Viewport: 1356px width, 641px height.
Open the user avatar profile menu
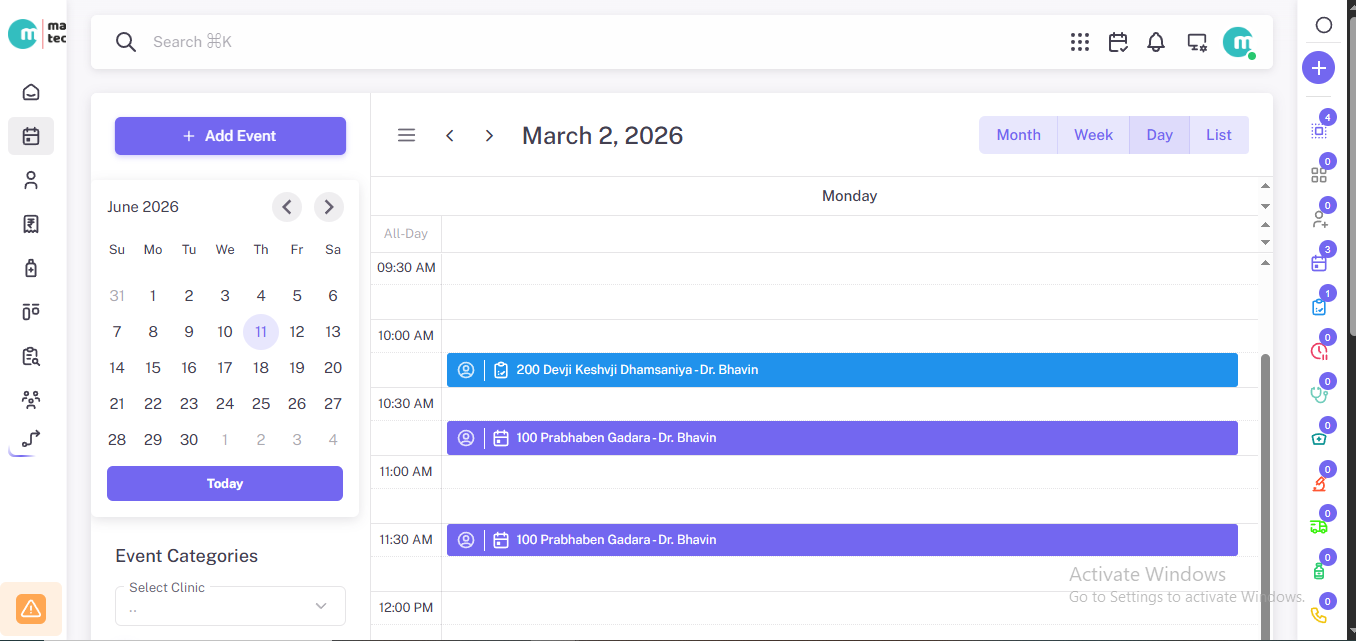(x=1239, y=42)
